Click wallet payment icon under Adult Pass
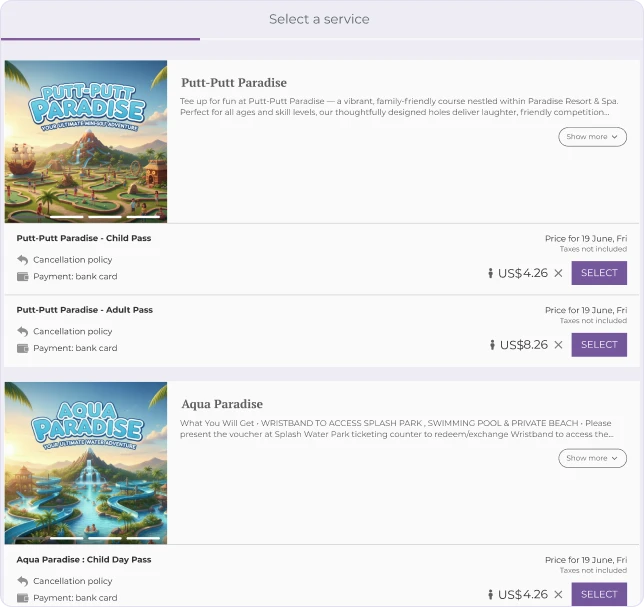Viewport: 644px width, 607px height. [23, 348]
